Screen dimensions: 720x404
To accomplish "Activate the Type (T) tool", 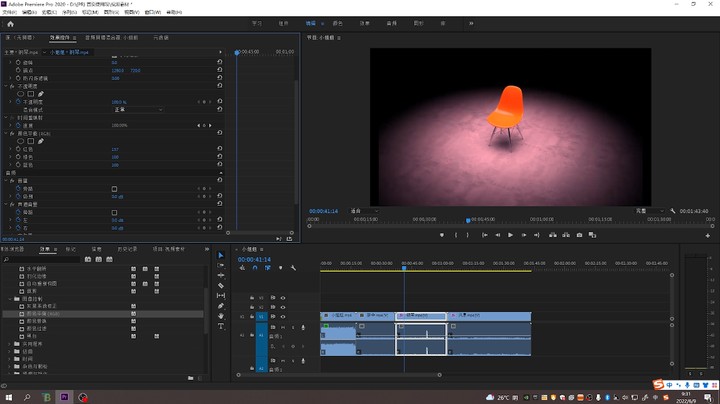I will coord(221,326).
